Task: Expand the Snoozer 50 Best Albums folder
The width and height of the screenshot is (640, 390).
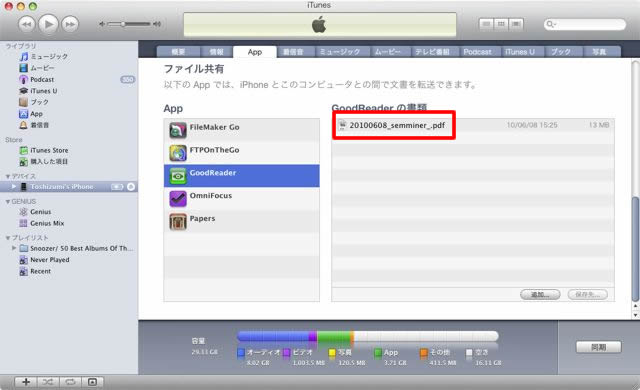Action: 14,248
